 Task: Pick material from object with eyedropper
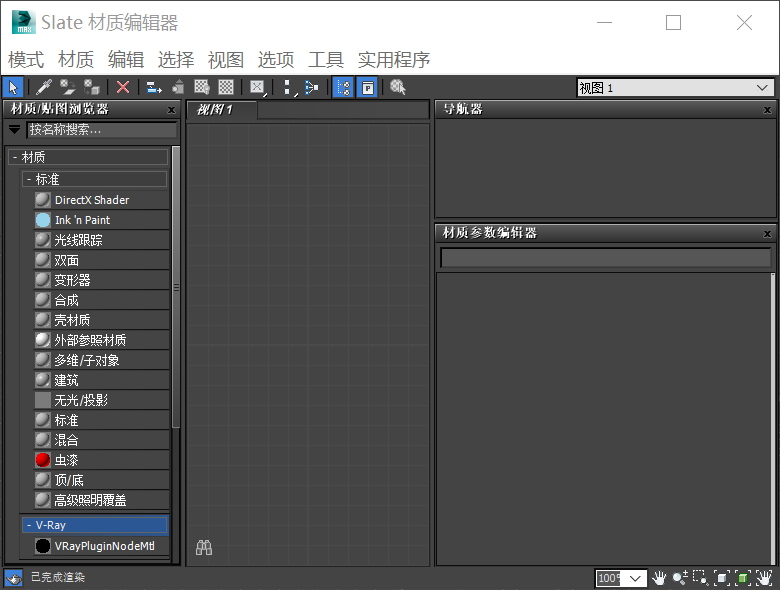click(44, 88)
